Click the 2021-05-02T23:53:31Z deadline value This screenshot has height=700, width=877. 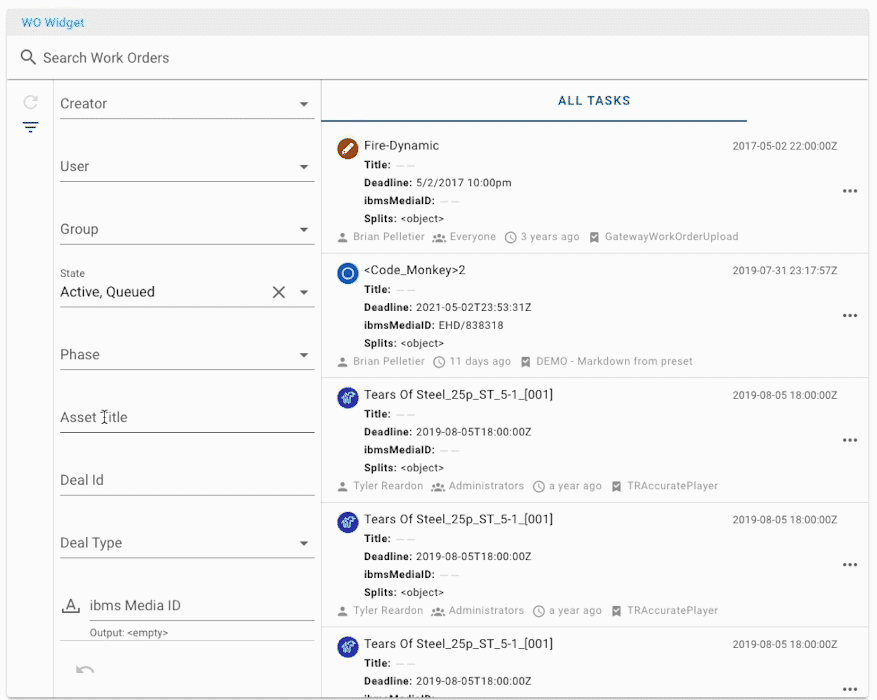point(473,308)
